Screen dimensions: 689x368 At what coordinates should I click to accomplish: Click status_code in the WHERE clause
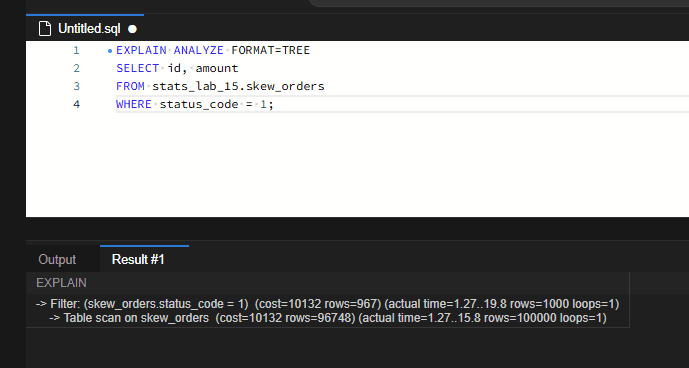[x=199, y=104]
